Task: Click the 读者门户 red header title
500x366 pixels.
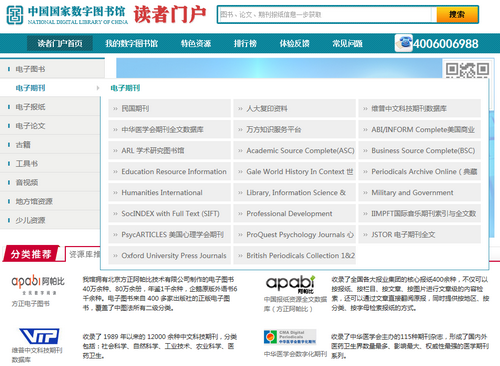Action: (170, 15)
